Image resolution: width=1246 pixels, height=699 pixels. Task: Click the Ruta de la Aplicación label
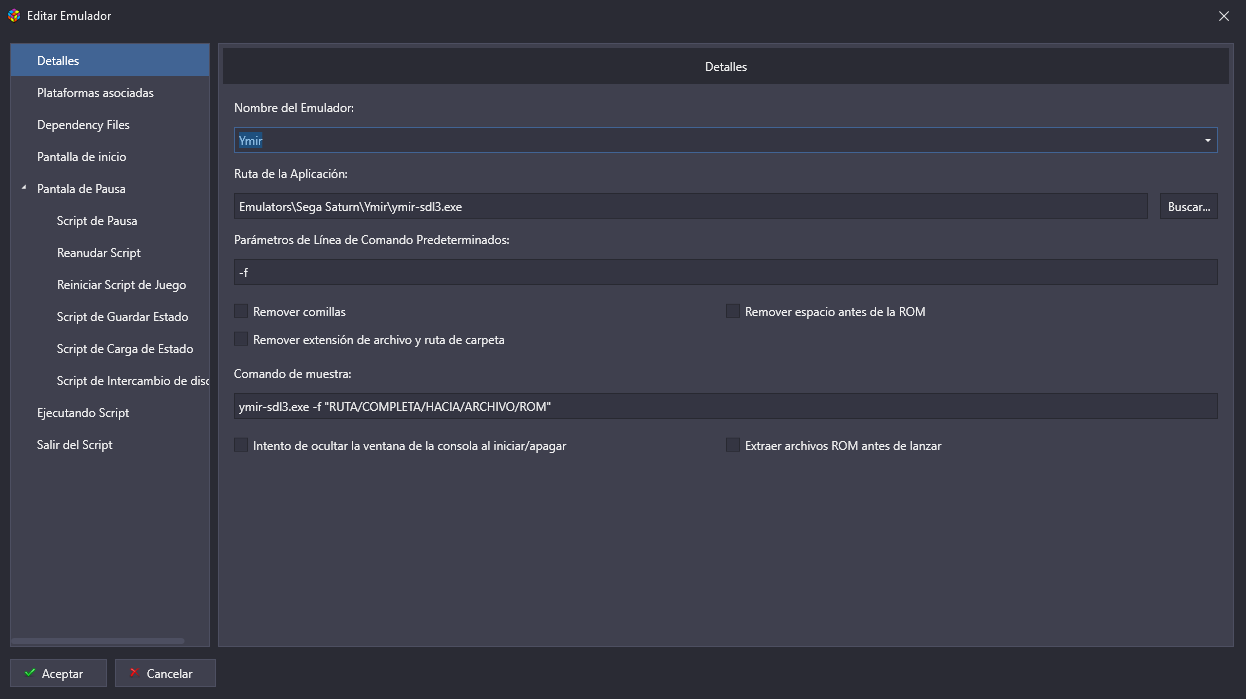pyautogui.click(x=291, y=174)
